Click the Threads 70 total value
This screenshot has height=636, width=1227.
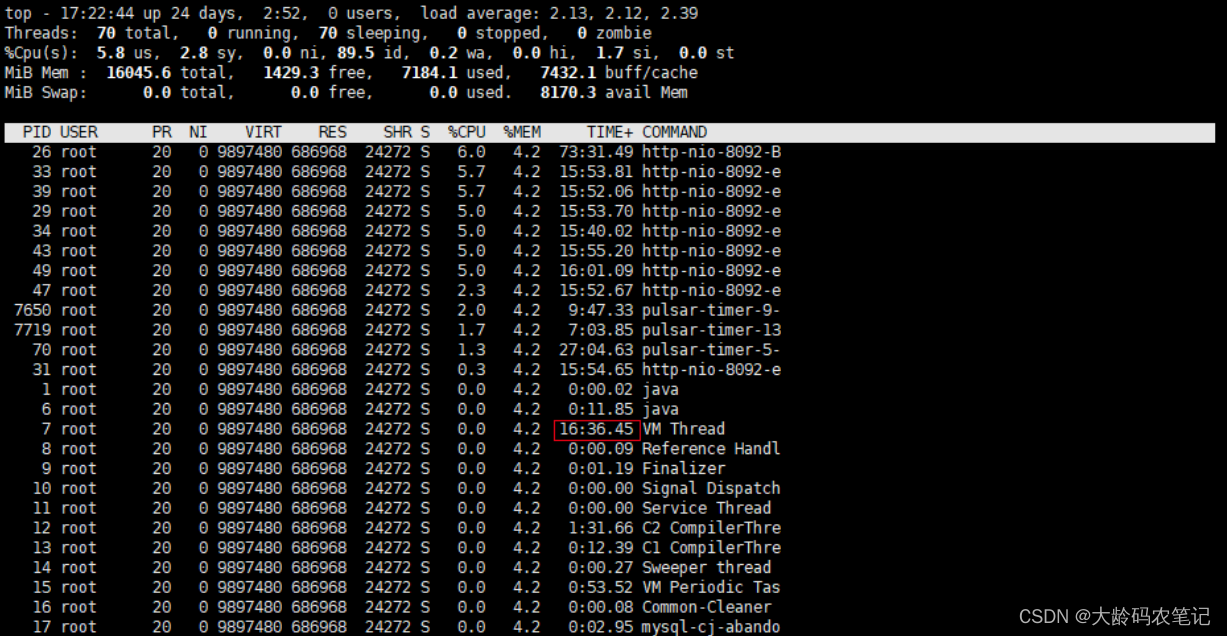(106, 33)
